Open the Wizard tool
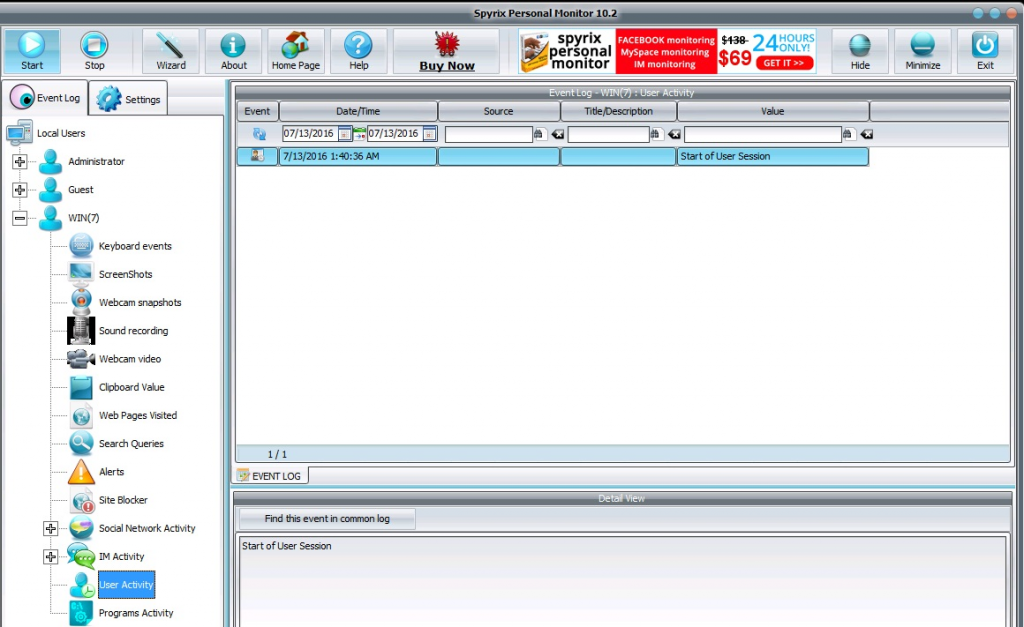The width and height of the screenshot is (1024, 627). (171, 51)
